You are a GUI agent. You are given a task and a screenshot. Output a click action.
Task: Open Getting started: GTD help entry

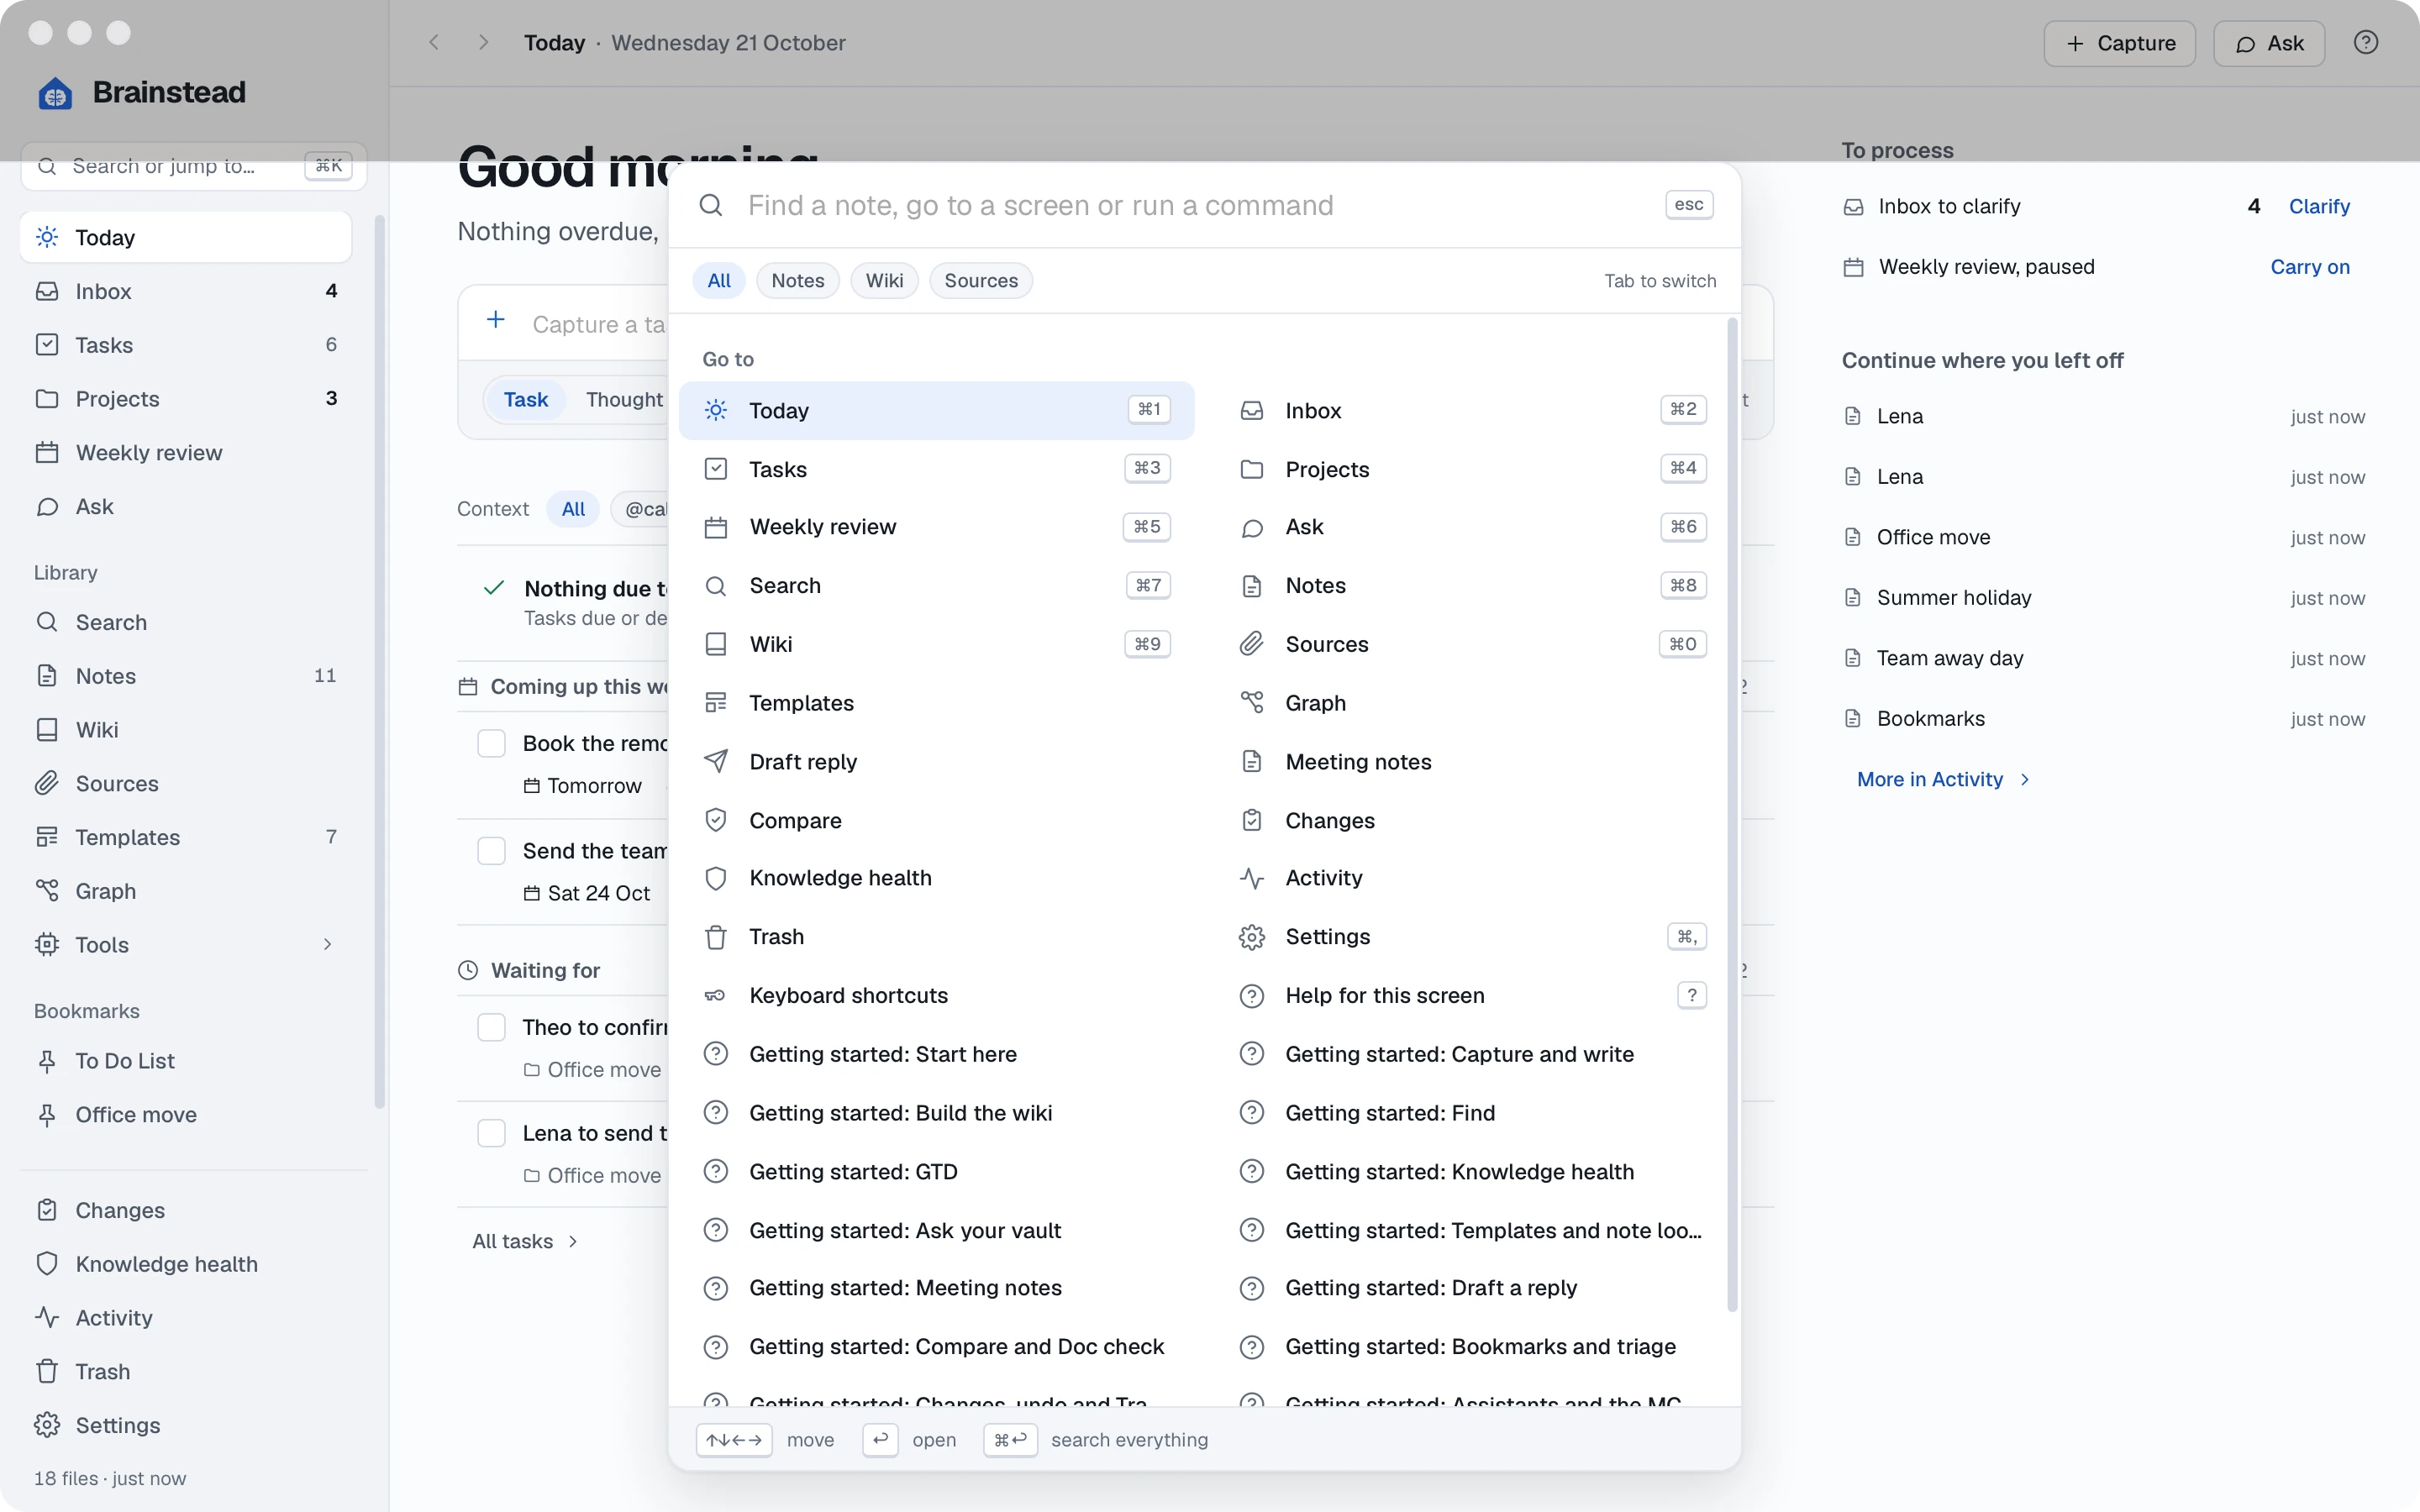[936, 1172]
